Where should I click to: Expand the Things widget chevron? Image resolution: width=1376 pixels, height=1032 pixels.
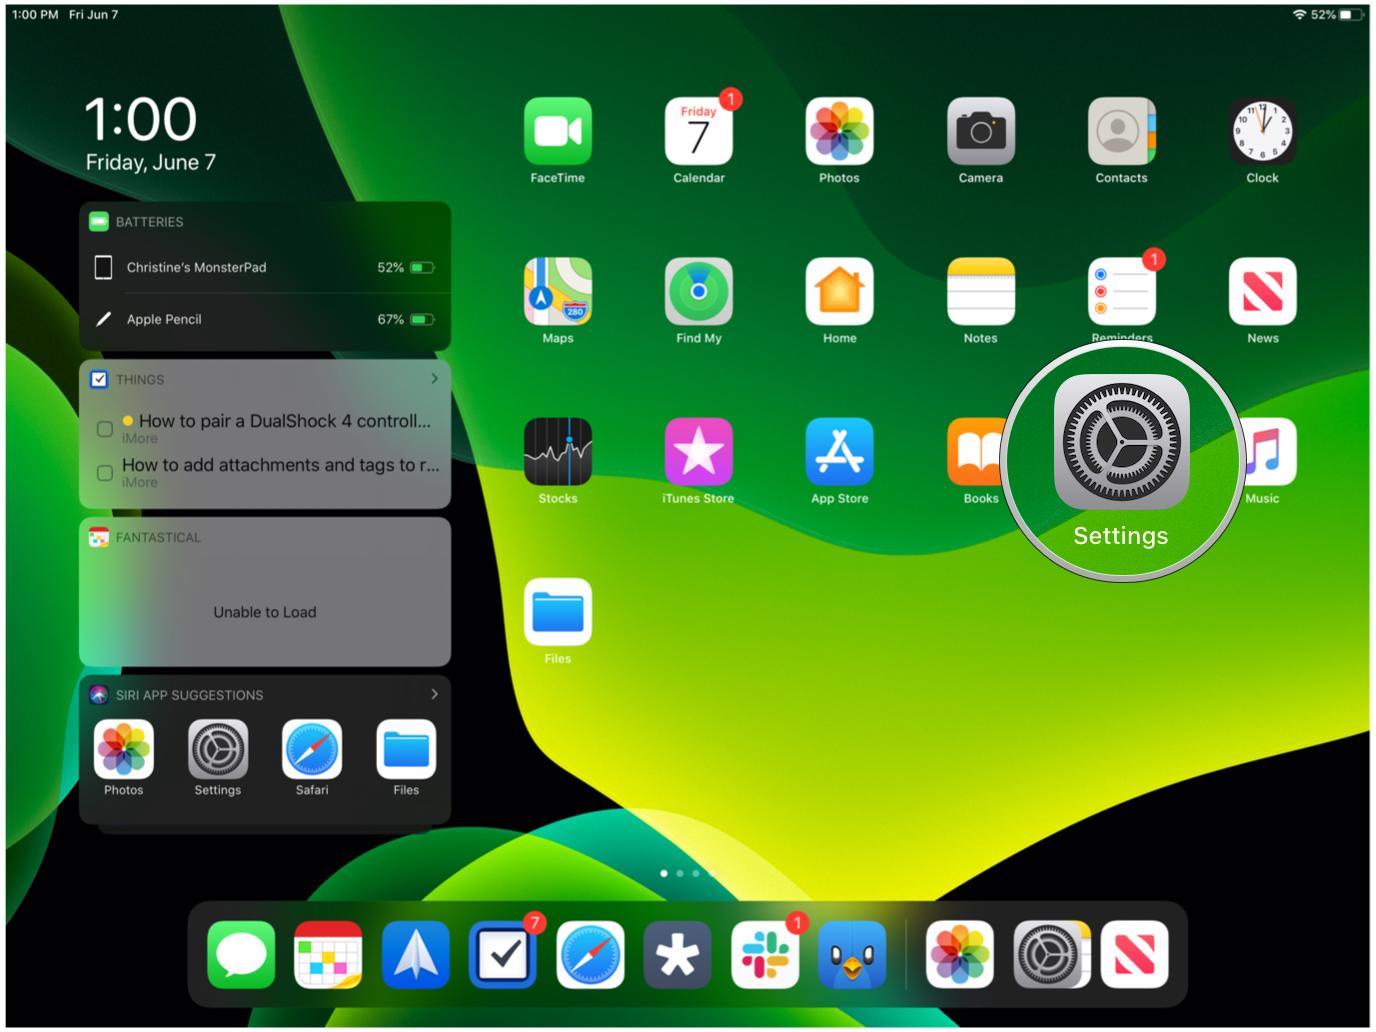(x=434, y=379)
